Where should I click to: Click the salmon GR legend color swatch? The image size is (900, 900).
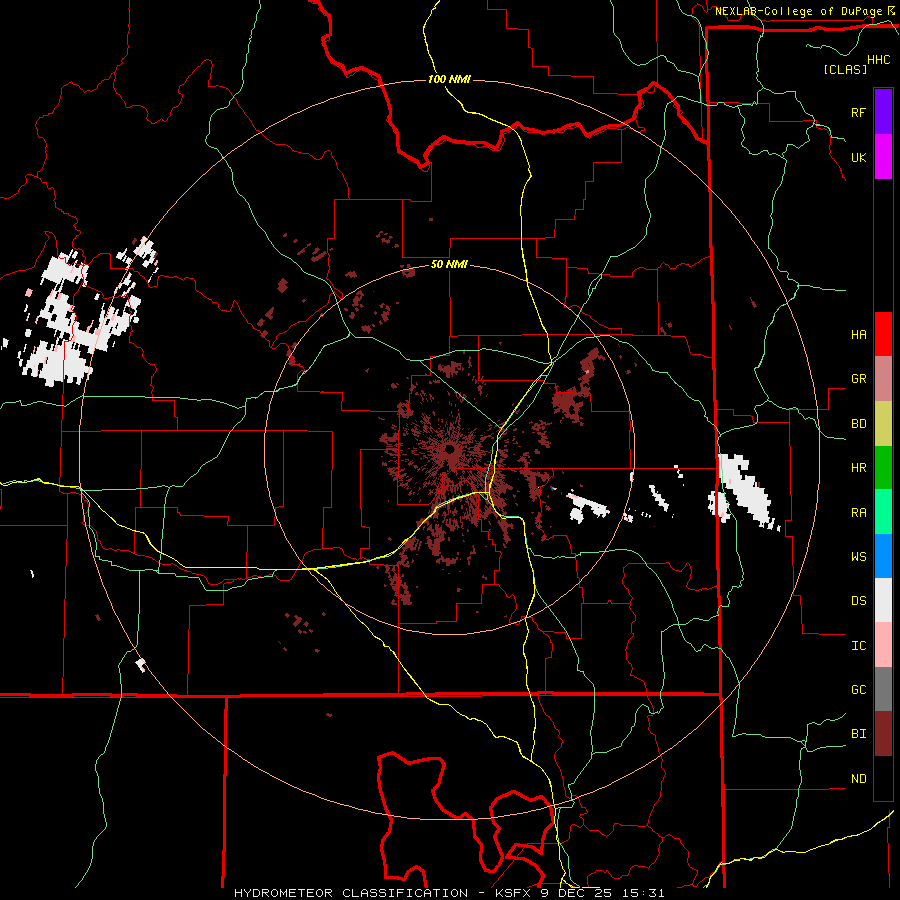click(883, 378)
